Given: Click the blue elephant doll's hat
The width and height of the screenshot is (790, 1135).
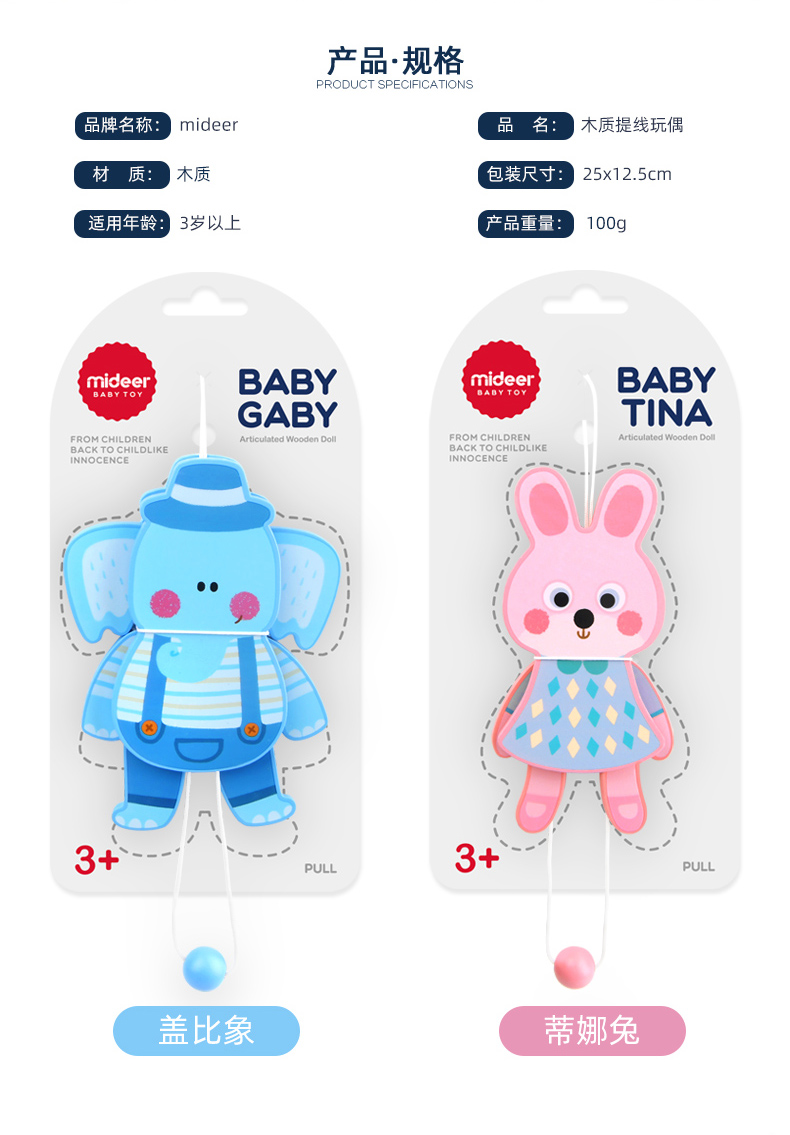Looking at the screenshot, I should [205, 493].
